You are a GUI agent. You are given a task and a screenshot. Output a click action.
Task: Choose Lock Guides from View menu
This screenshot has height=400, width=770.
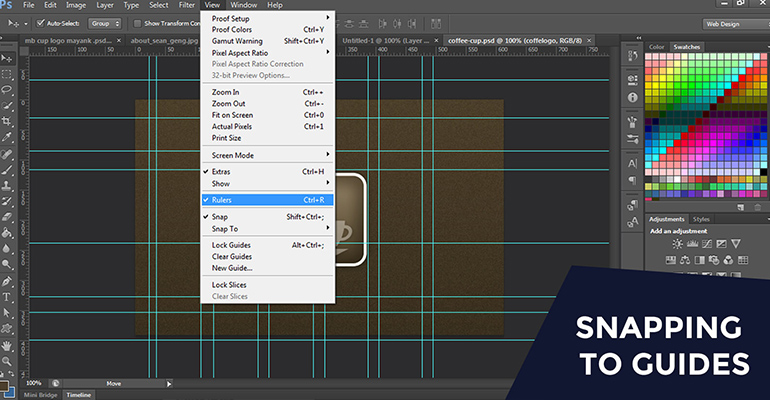pyautogui.click(x=268, y=245)
